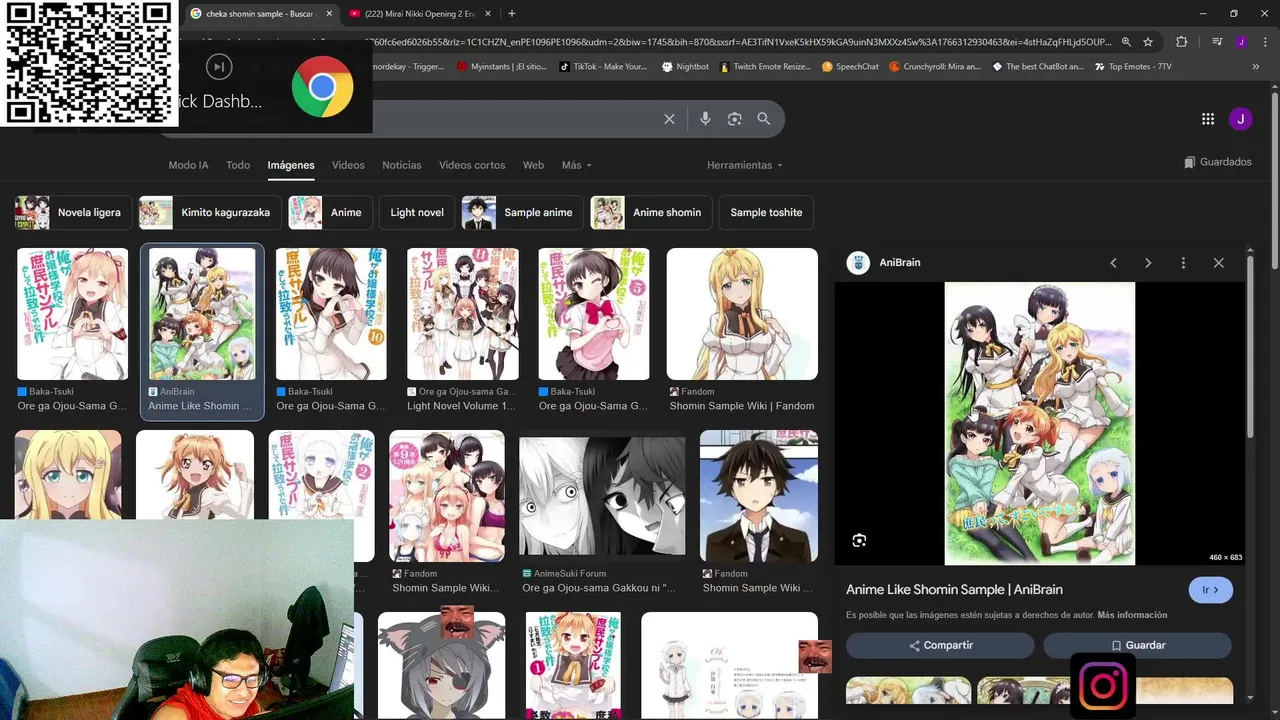Open the TikTok bookmark
The width and height of the screenshot is (1280, 720).
click(603, 67)
